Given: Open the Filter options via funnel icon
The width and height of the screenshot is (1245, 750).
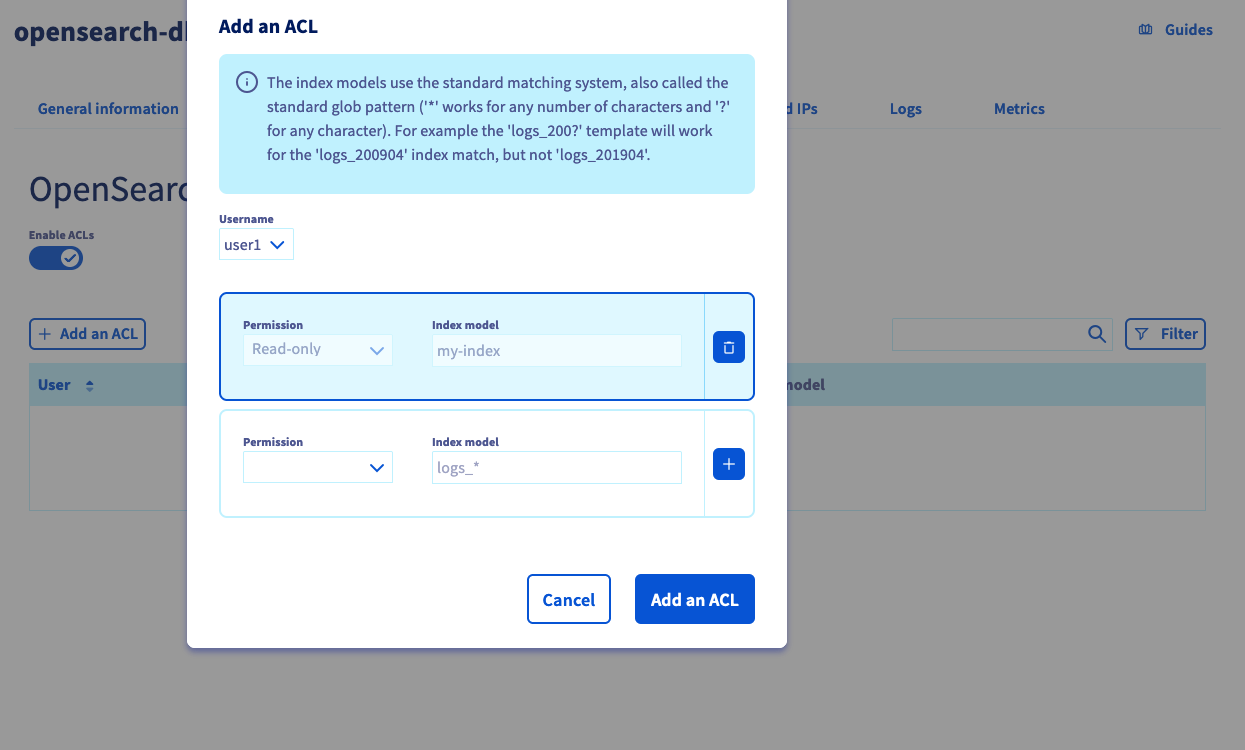Looking at the screenshot, I should [x=1143, y=334].
